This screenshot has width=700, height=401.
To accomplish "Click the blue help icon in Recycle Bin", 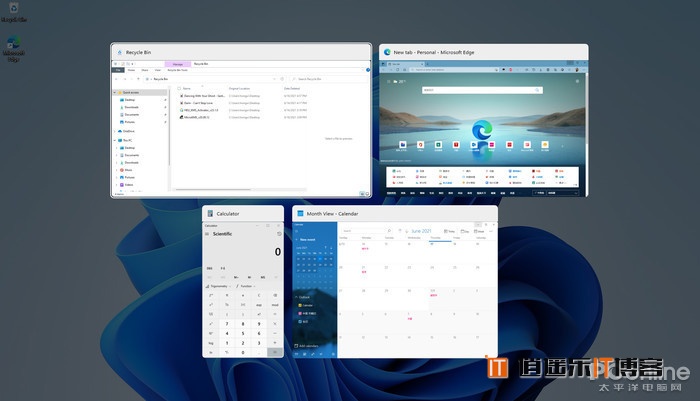I will 368,70.
